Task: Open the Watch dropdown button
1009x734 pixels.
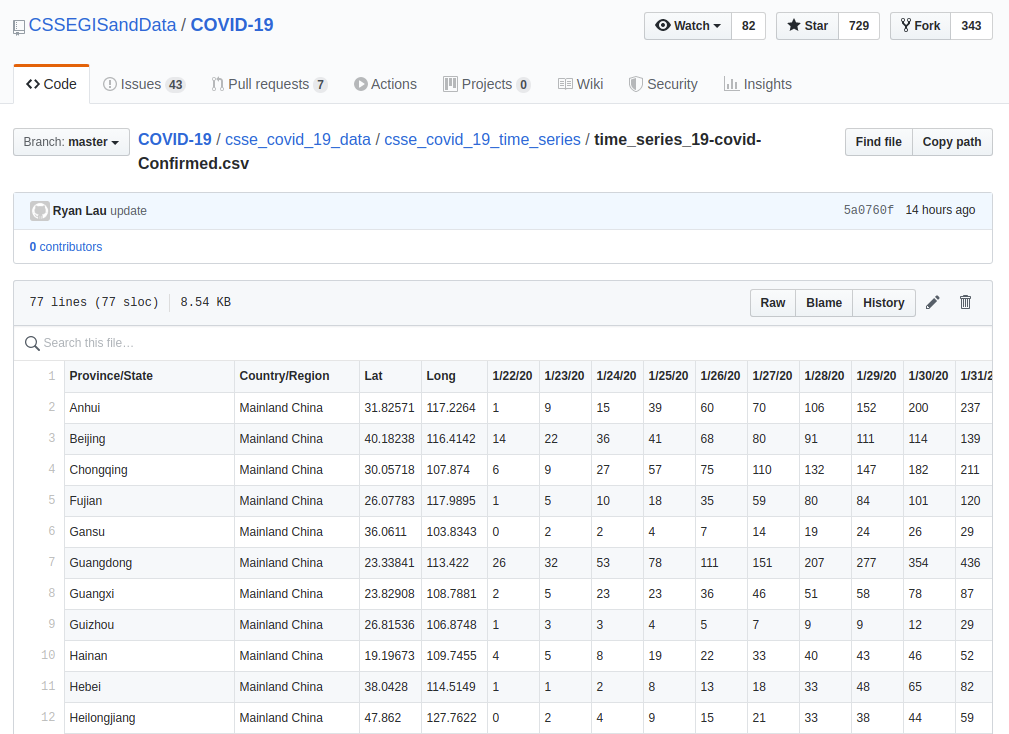Action: (x=688, y=26)
